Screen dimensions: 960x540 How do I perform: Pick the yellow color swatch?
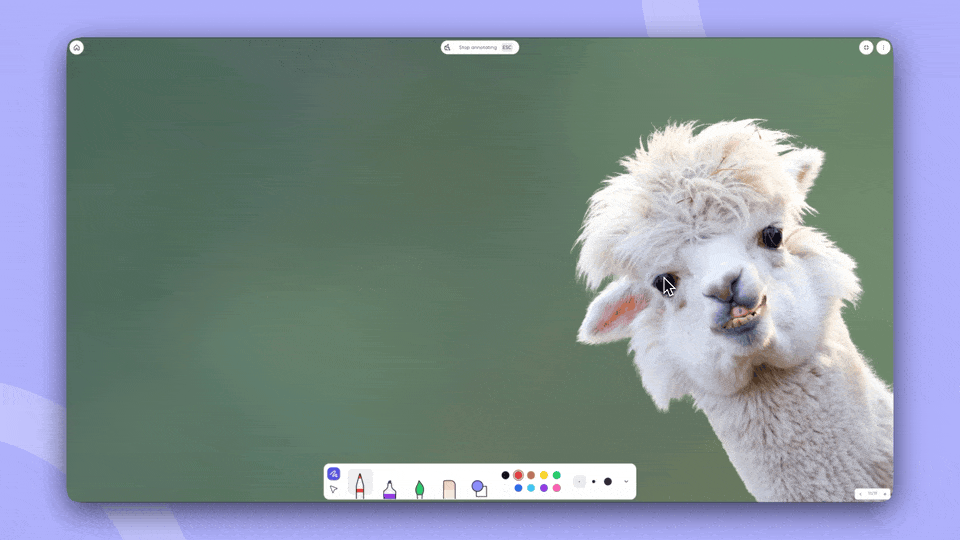[x=544, y=475]
